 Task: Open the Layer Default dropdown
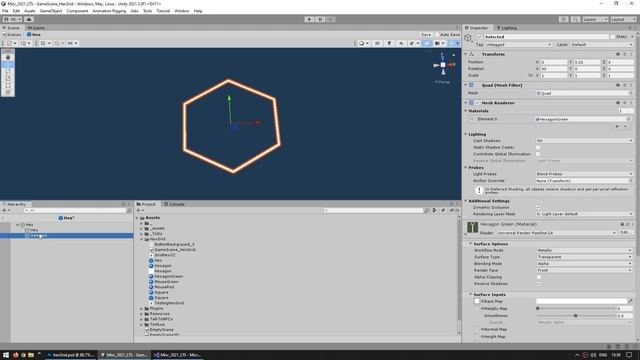tap(602, 44)
